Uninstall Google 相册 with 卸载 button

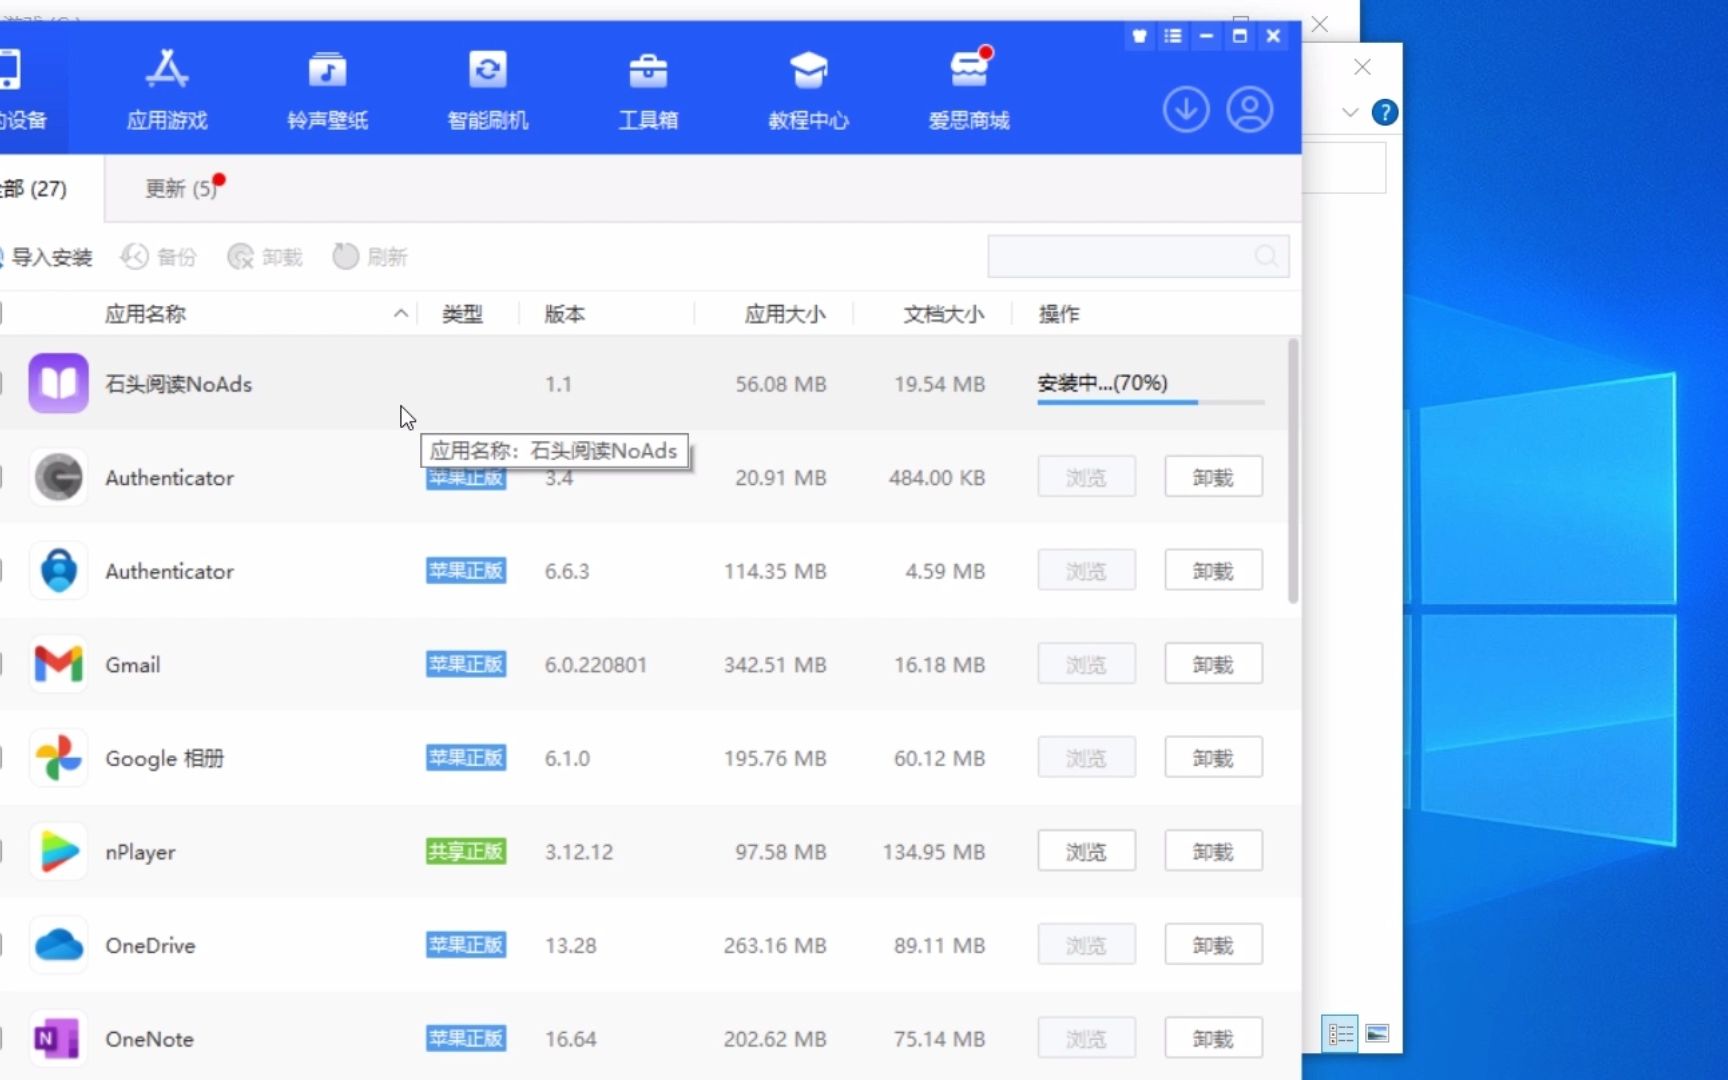tap(1213, 758)
